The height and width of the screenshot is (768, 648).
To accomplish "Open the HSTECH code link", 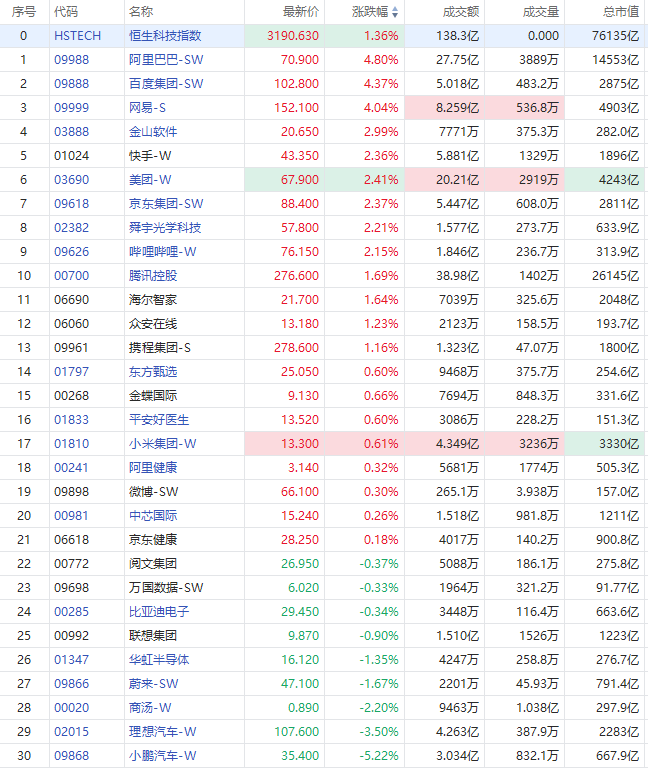I will [77, 35].
